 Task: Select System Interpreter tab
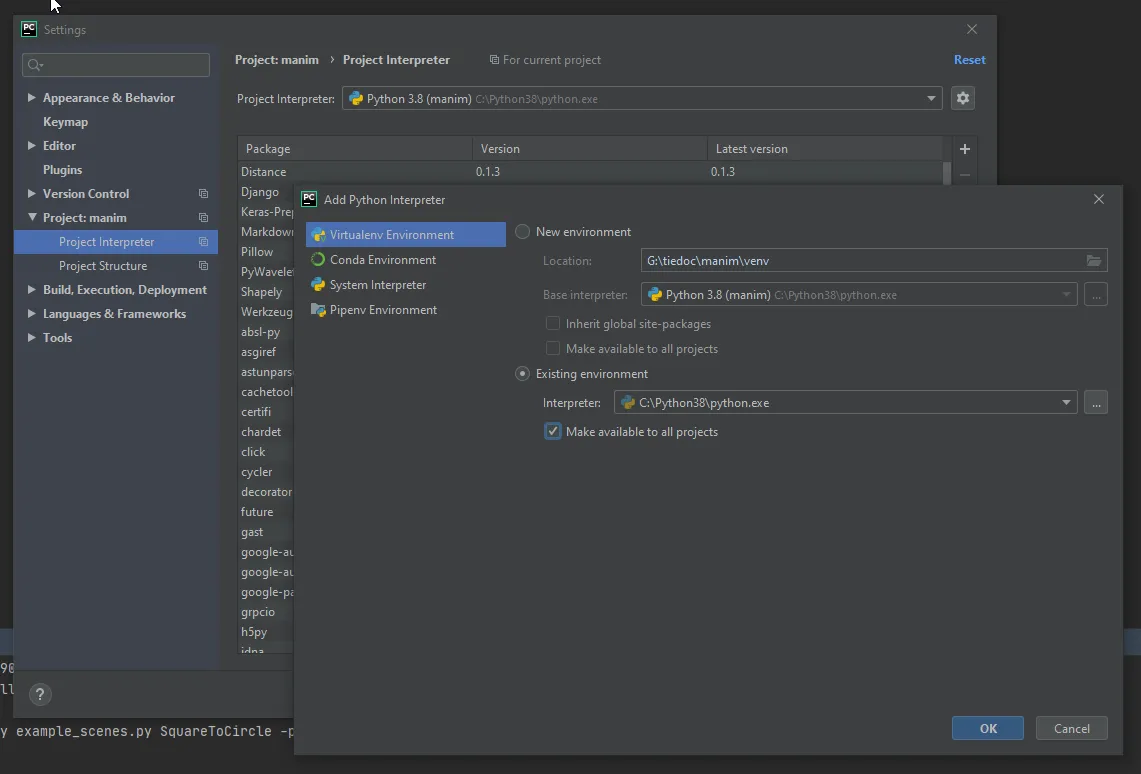point(405,284)
